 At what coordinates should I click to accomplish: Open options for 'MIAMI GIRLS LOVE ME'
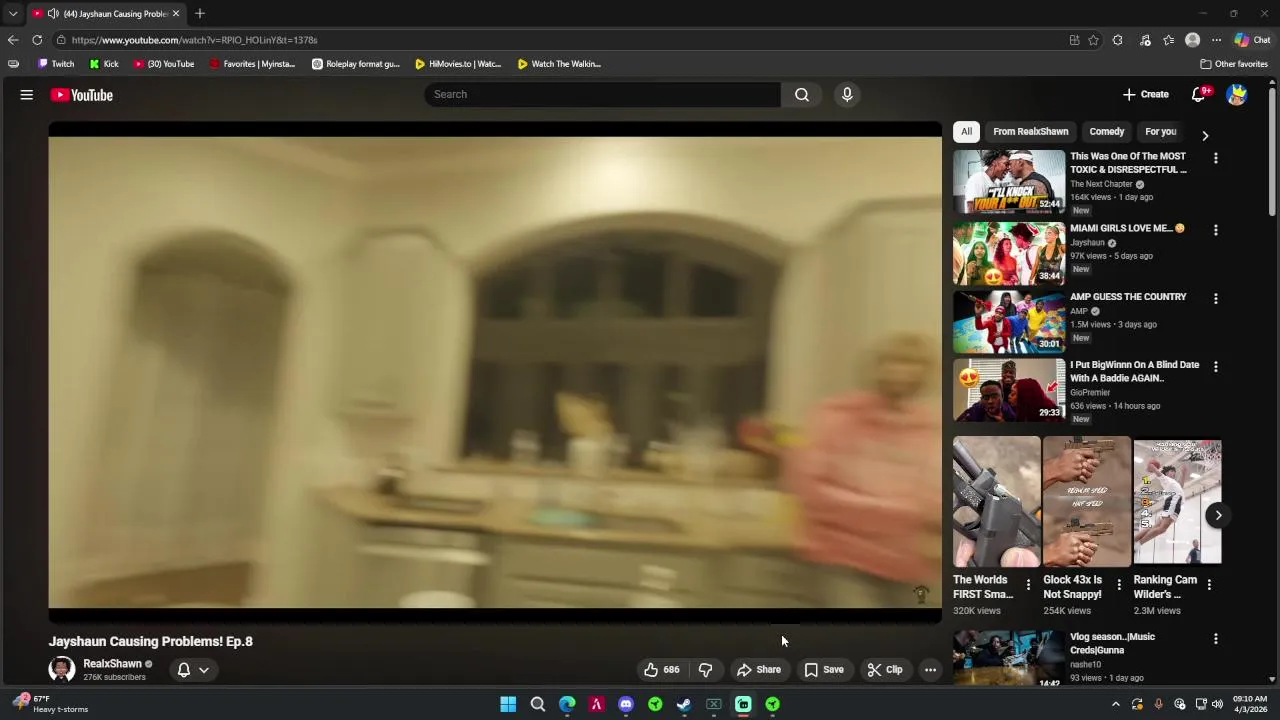[1216, 230]
